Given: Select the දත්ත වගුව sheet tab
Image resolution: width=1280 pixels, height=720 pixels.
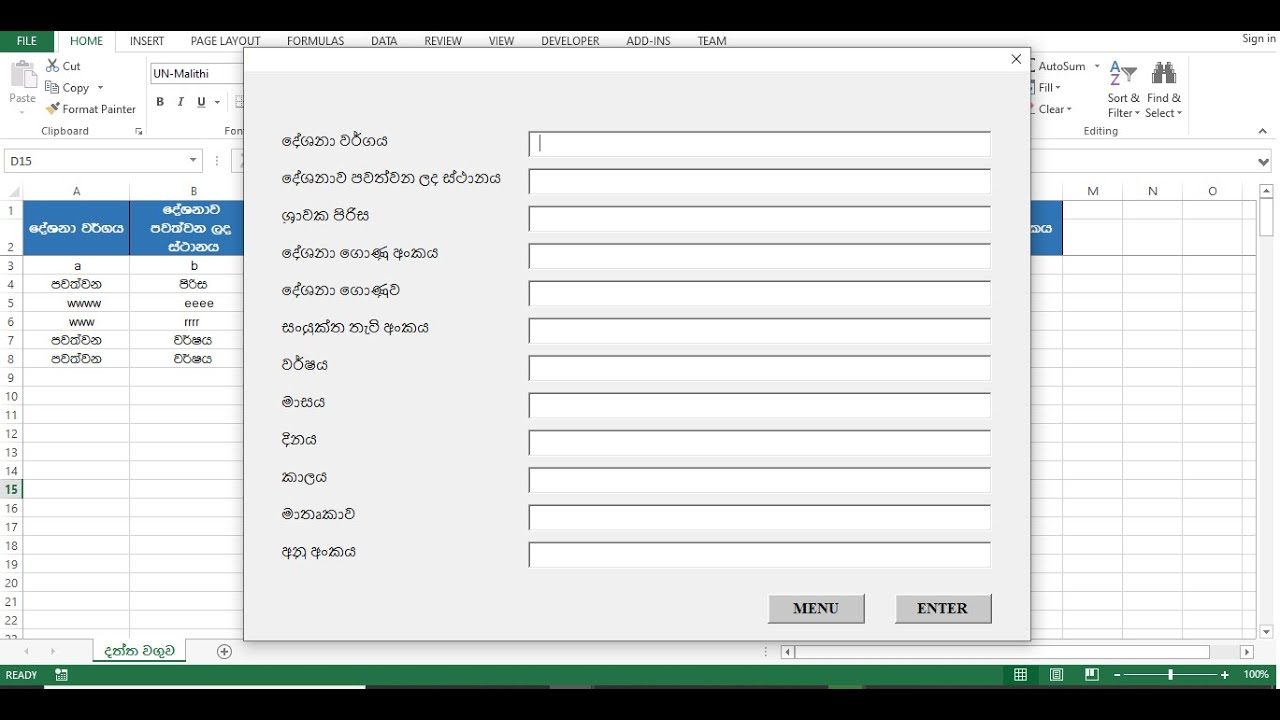Looking at the screenshot, I should tap(139, 651).
